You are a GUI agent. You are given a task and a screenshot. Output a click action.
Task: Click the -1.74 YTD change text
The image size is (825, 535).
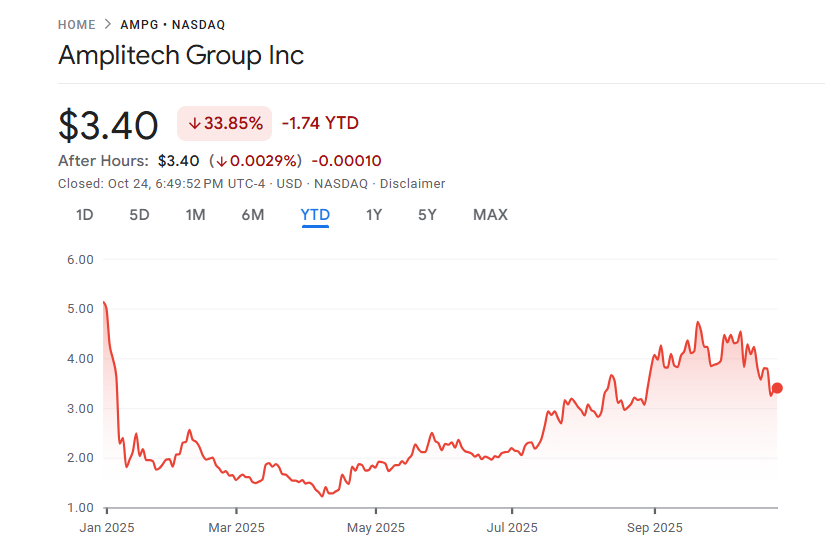click(x=320, y=123)
